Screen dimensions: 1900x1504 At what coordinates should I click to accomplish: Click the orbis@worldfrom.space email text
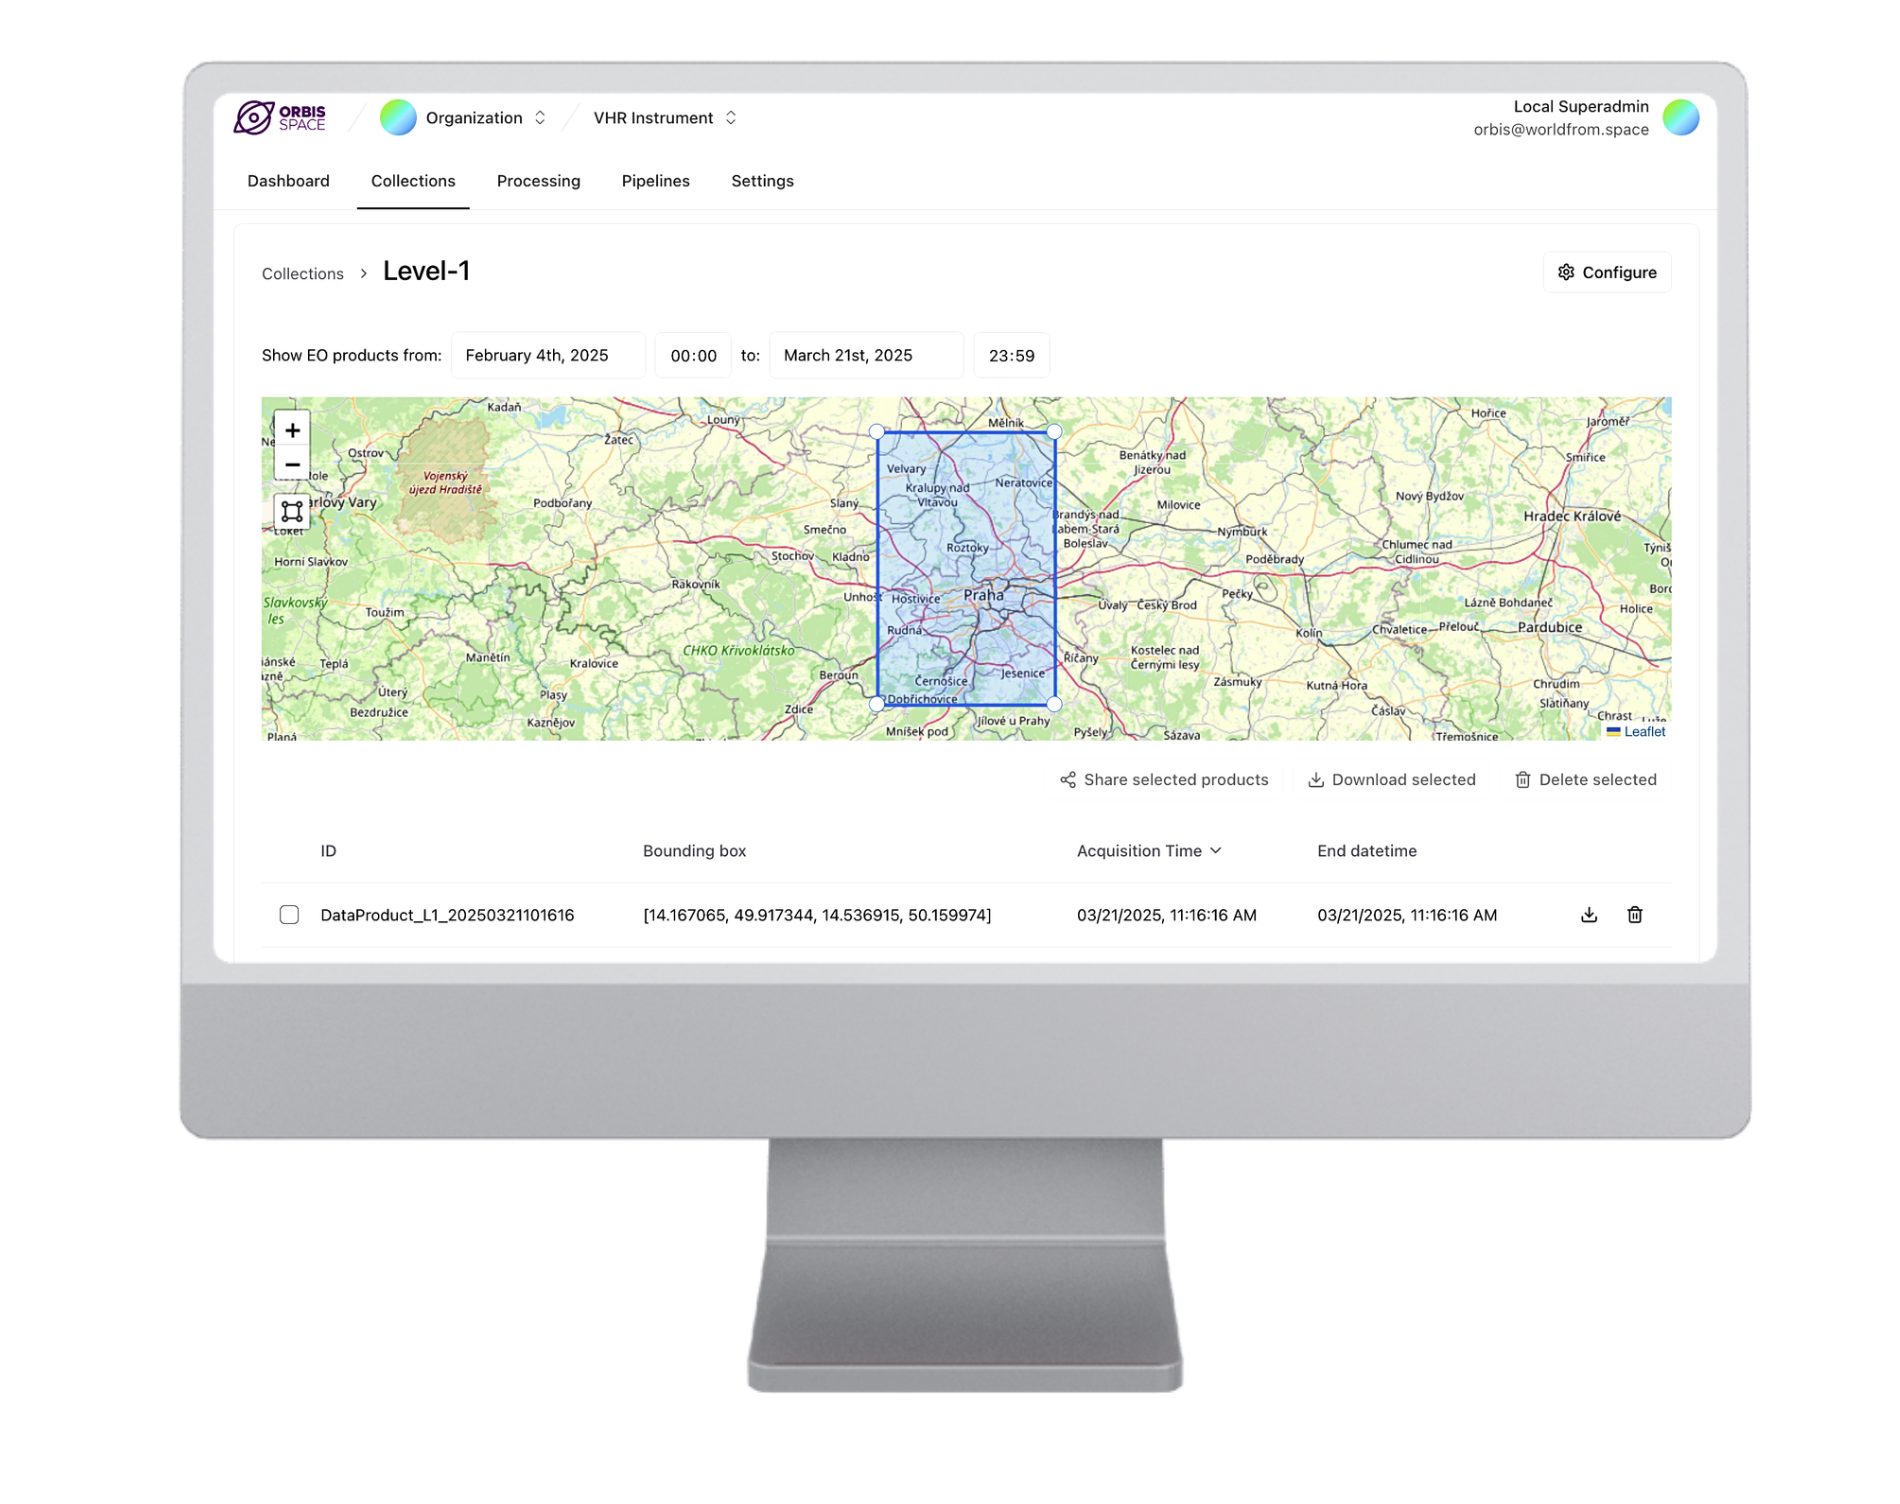click(1560, 130)
